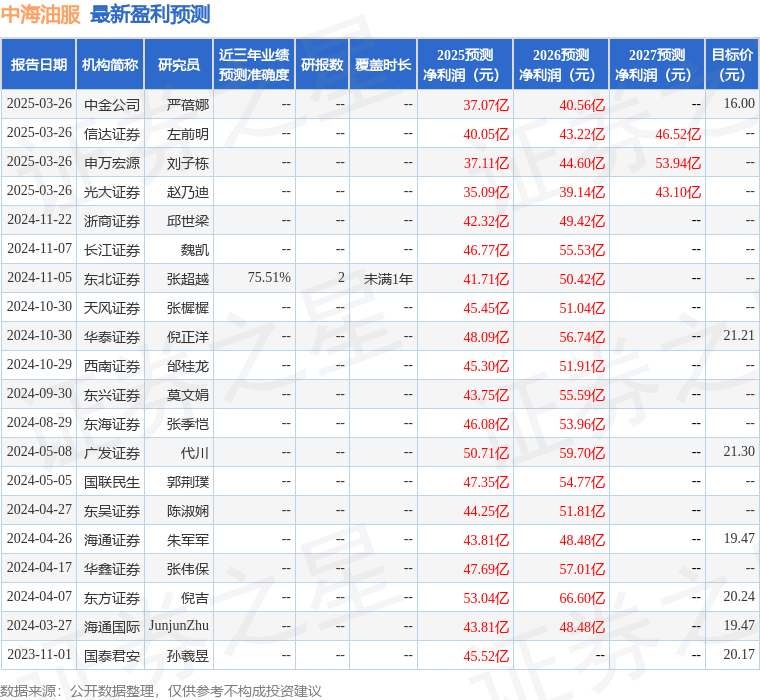This screenshot has width=760, height=700.
Task: Click the 46.52亿 2027 forecast
Action: point(678,134)
